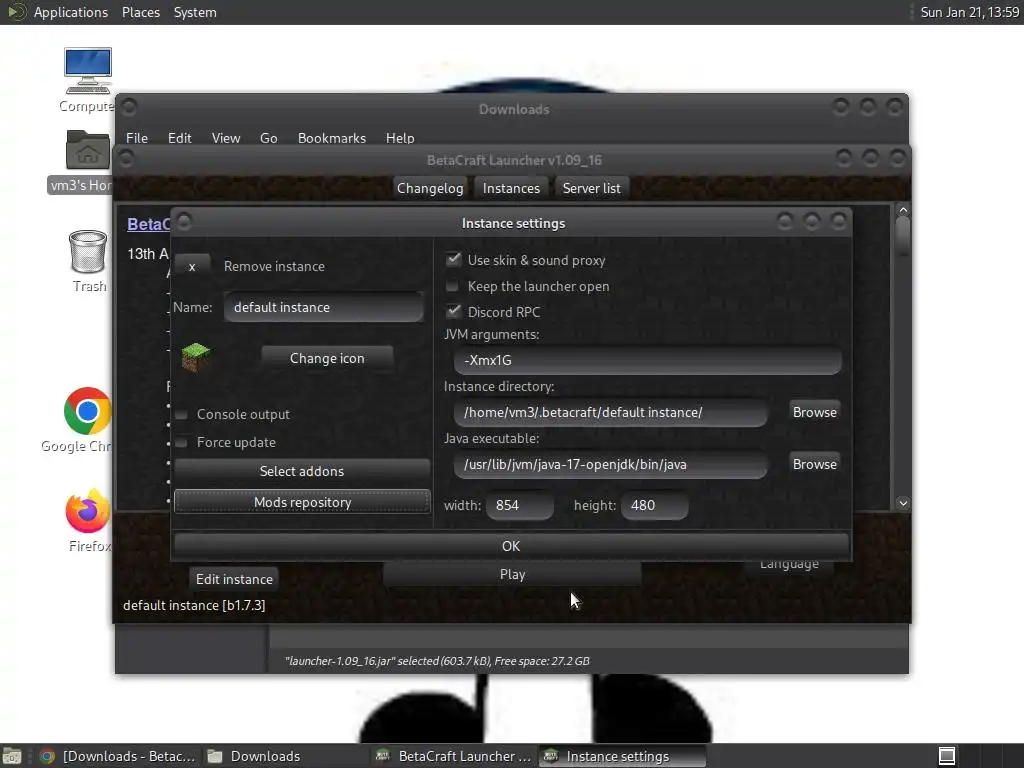Click 'default instance [b1.7.3]' status text
Image resolution: width=1024 pixels, height=768 pixels.
[194, 605]
